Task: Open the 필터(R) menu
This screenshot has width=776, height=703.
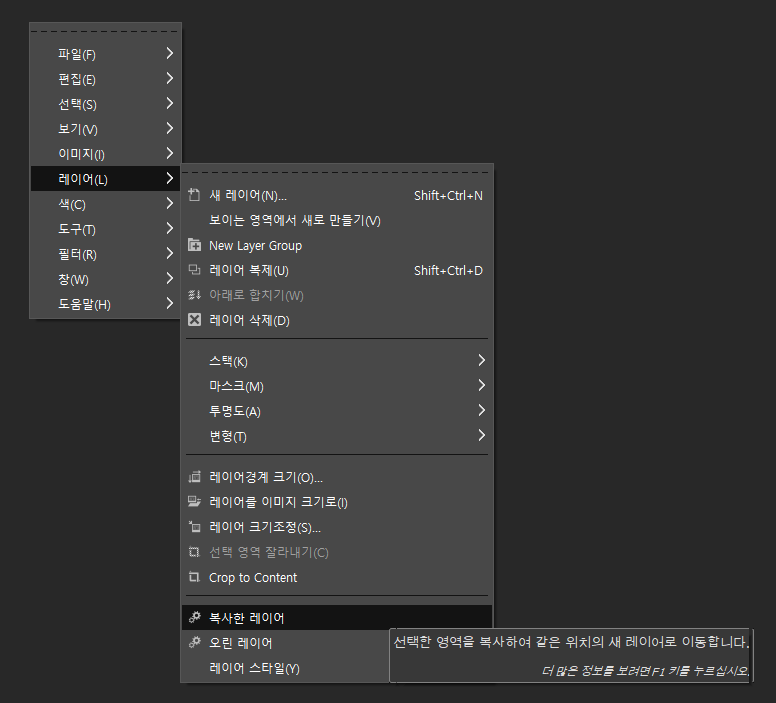Action: tap(105, 254)
